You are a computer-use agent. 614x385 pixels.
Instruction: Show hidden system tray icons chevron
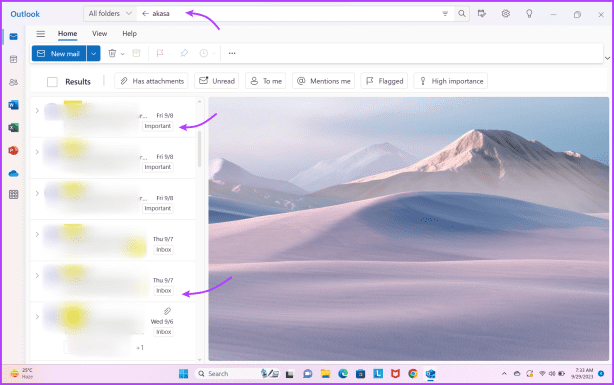pos(504,374)
